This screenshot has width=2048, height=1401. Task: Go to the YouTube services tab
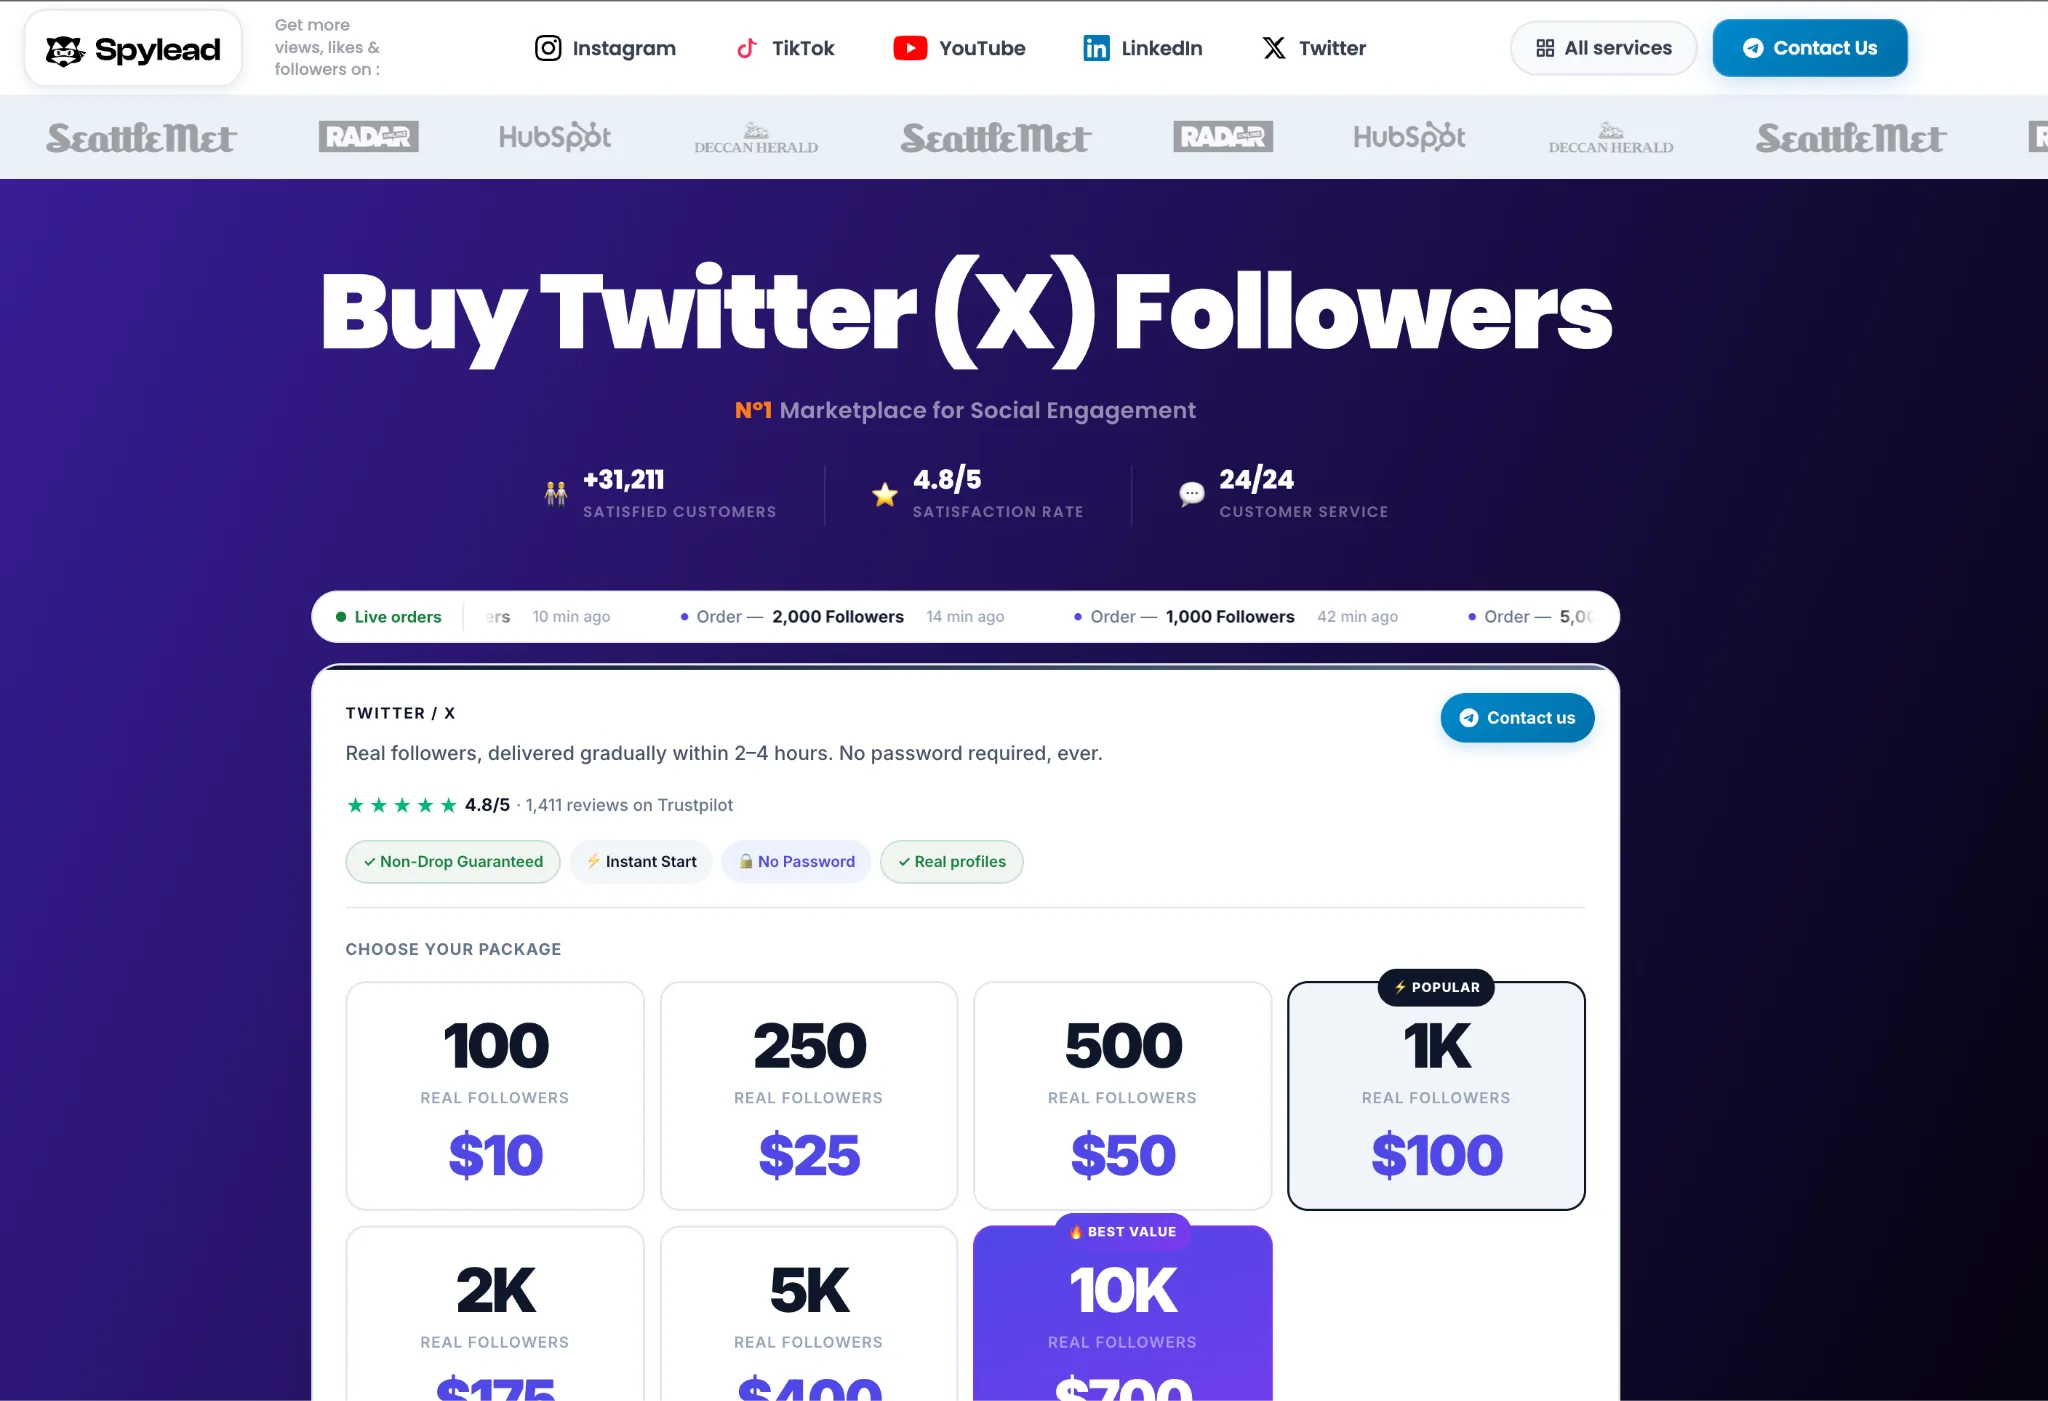960,48
